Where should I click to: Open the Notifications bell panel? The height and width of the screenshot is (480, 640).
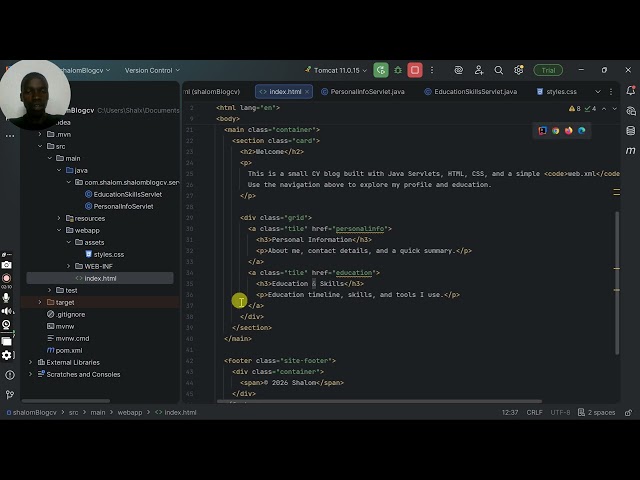(631, 91)
